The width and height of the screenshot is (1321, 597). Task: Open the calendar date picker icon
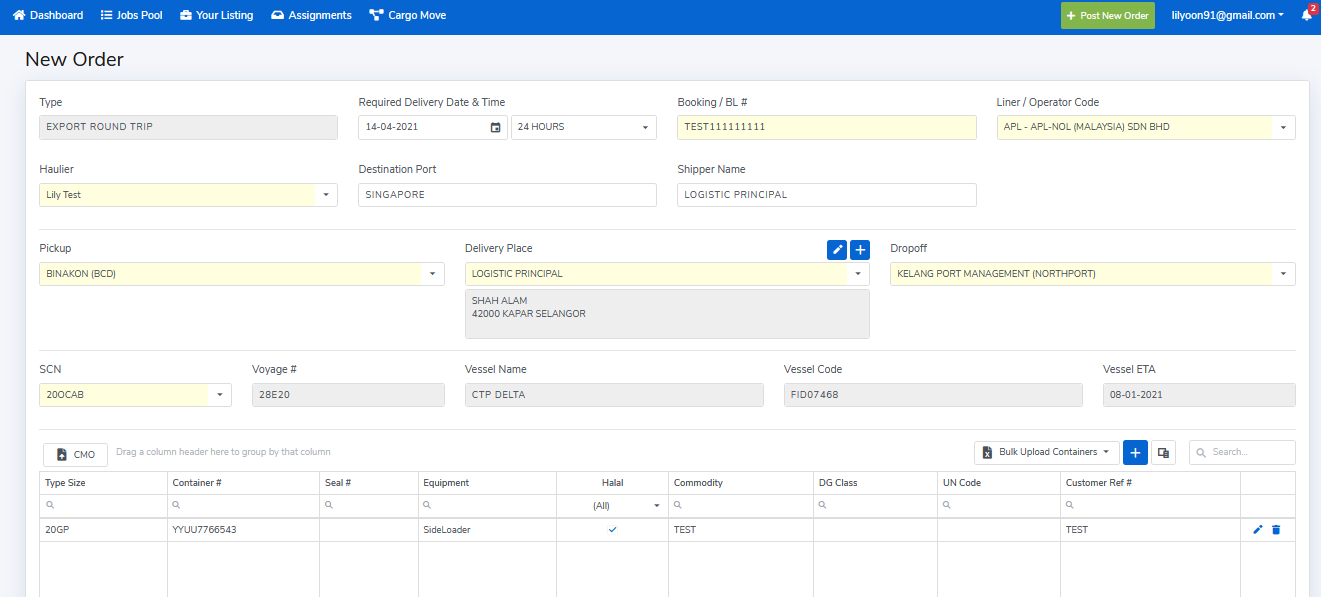(x=495, y=127)
